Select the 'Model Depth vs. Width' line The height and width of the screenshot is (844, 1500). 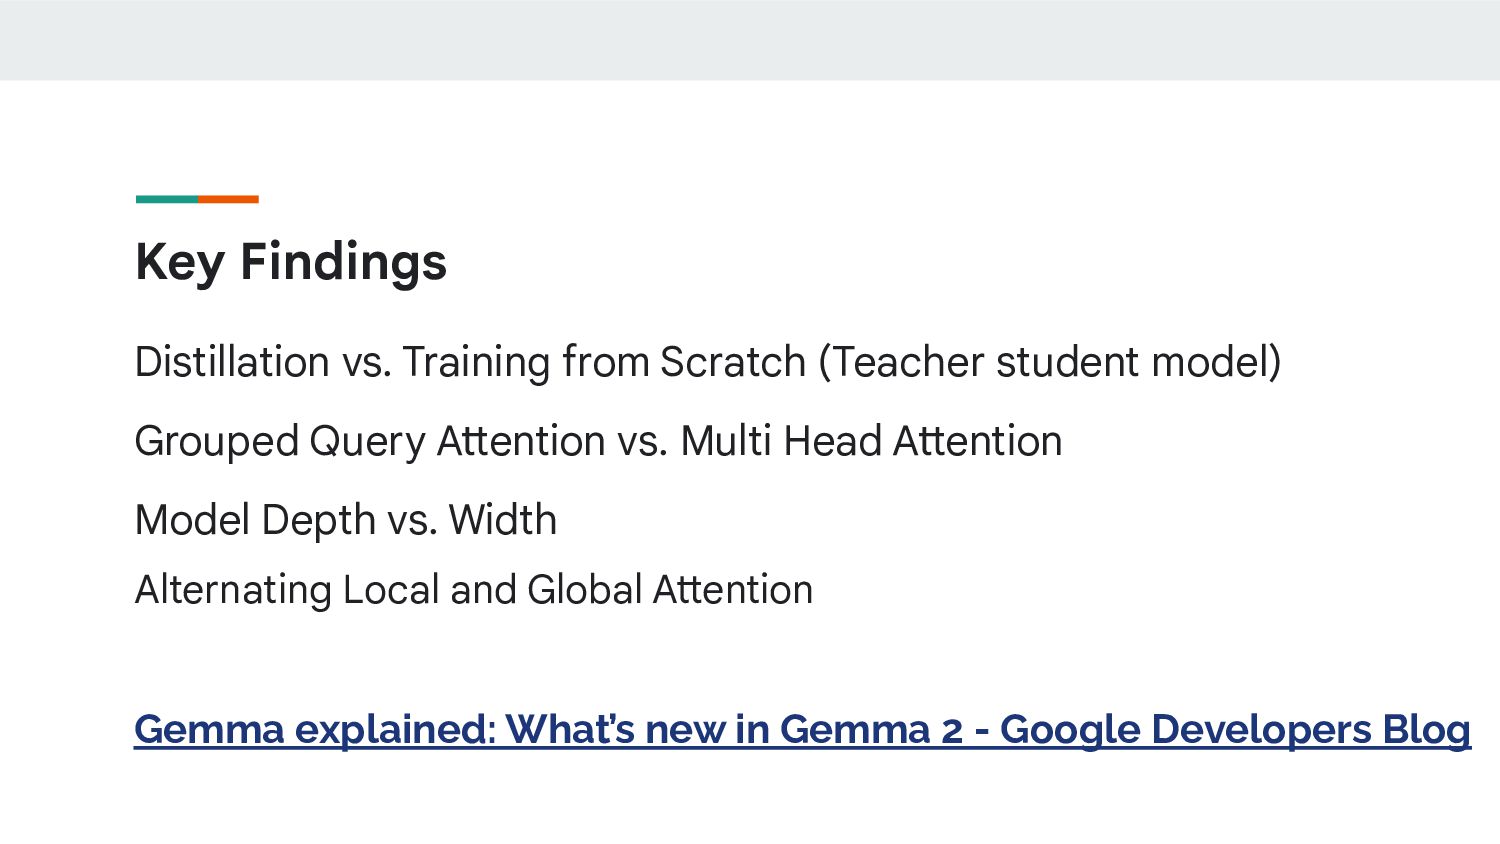346,520
